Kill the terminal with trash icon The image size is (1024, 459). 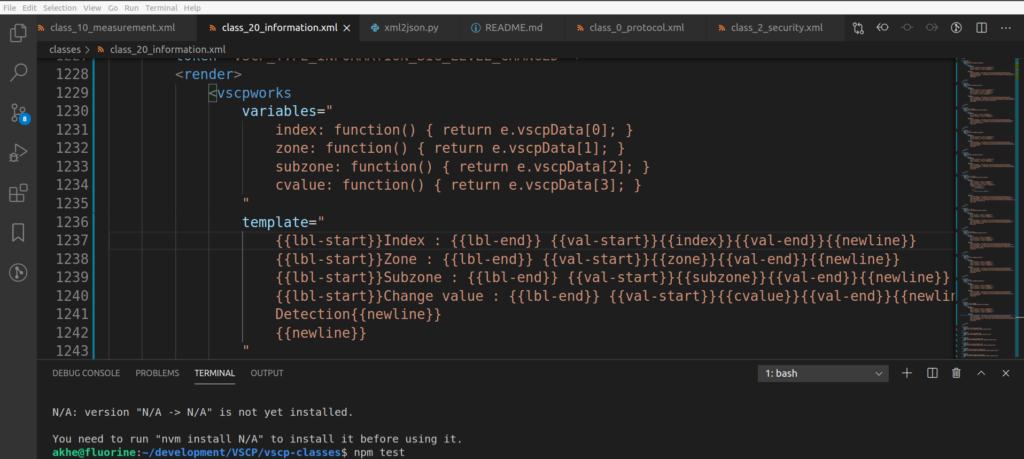(956, 373)
